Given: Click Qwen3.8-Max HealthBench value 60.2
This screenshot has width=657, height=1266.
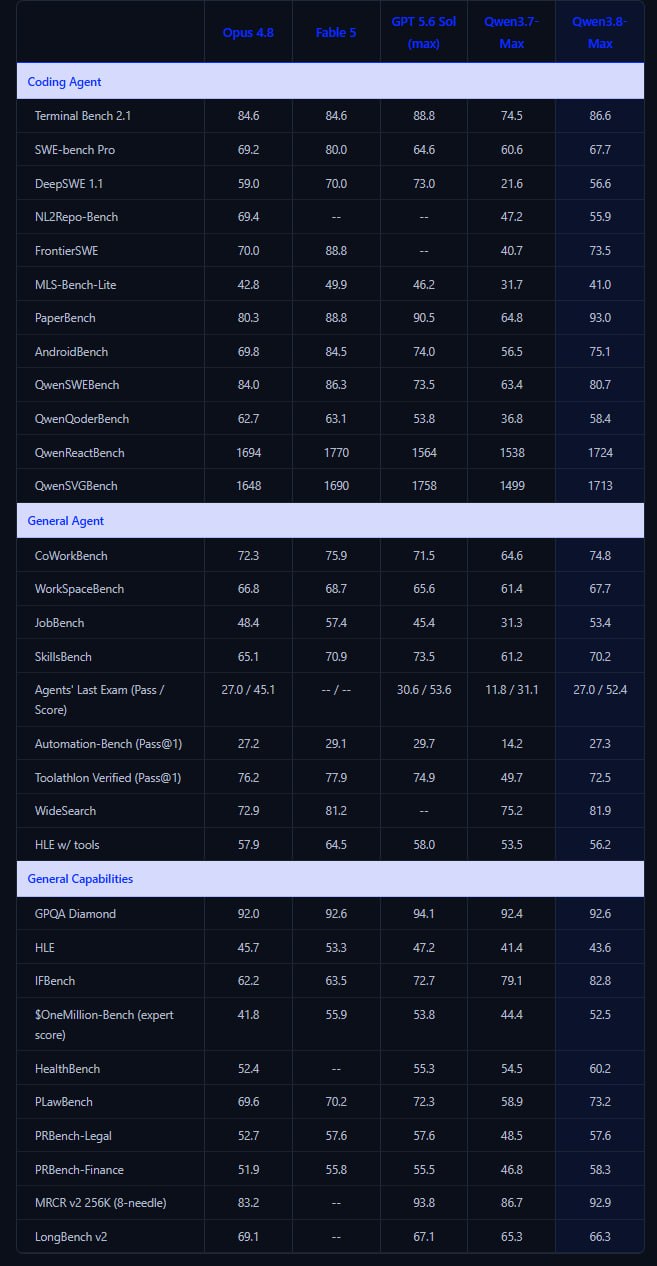Looking at the screenshot, I should 600,1069.
